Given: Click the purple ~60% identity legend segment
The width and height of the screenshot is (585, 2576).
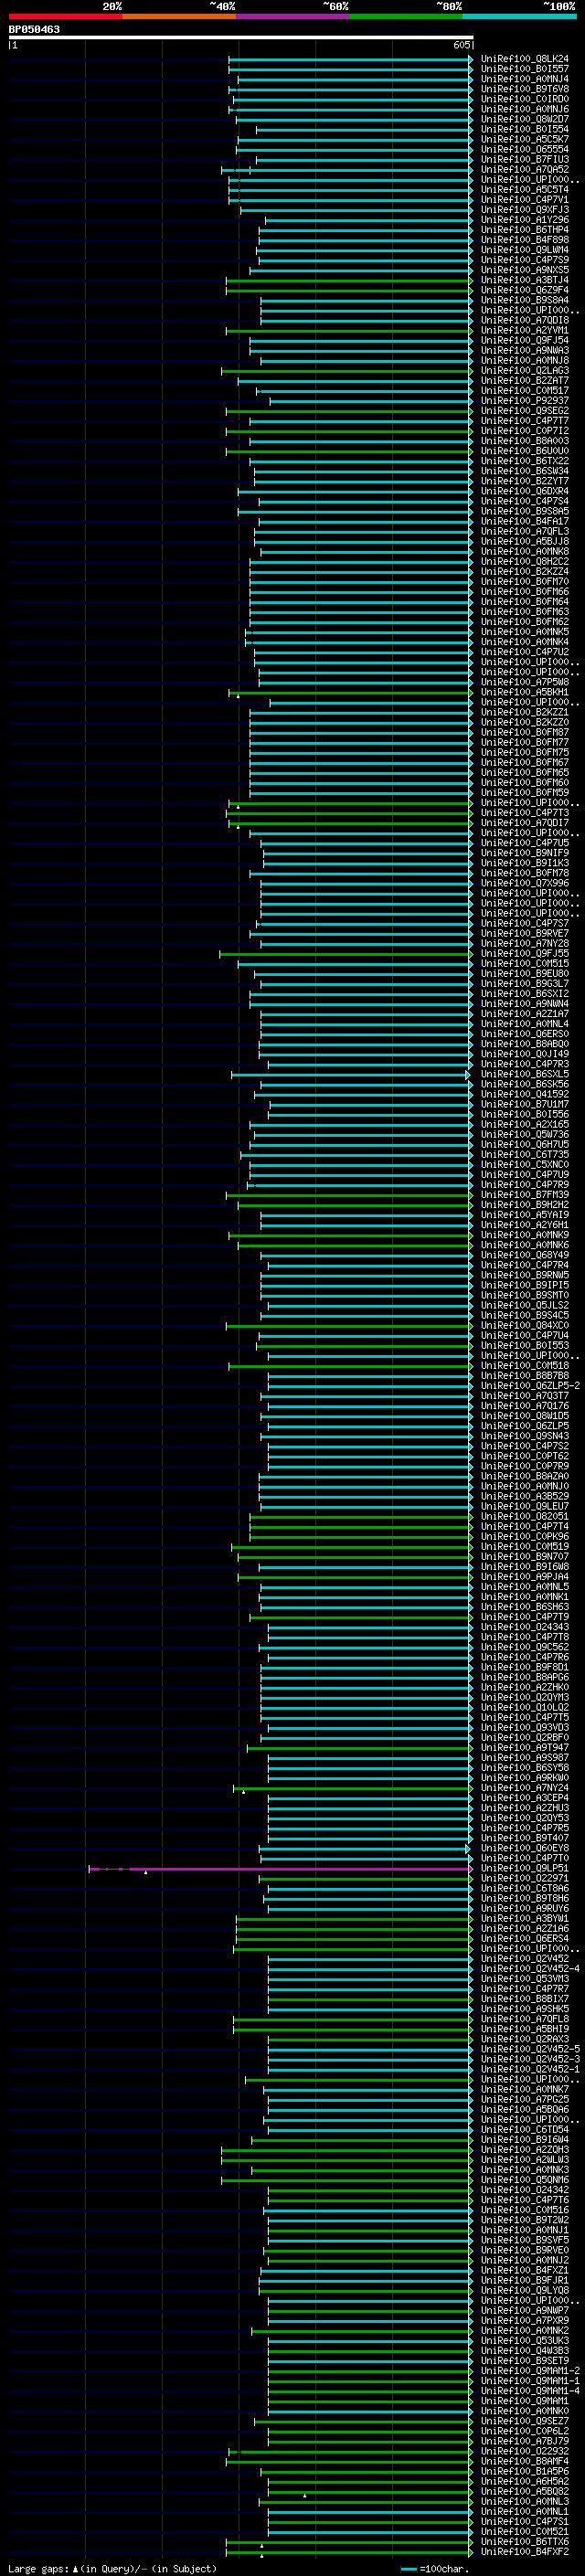Looking at the screenshot, I should tap(292, 17).
